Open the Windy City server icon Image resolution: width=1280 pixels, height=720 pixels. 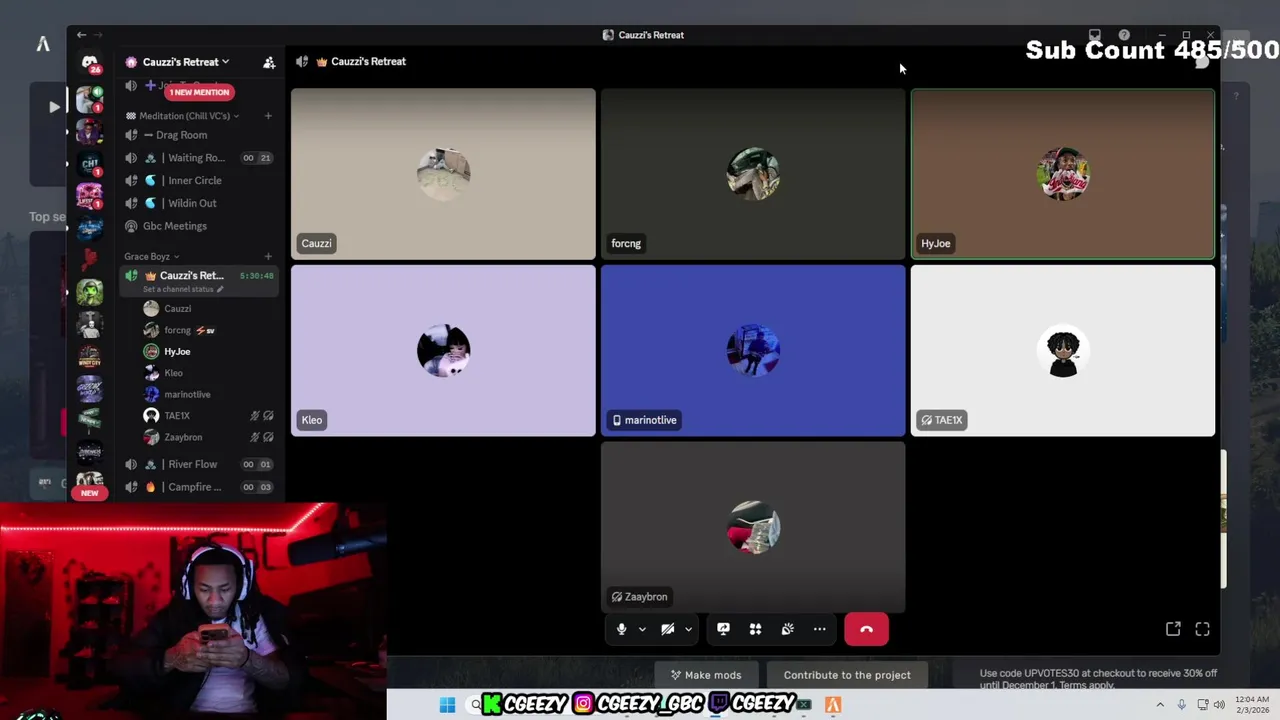point(90,356)
